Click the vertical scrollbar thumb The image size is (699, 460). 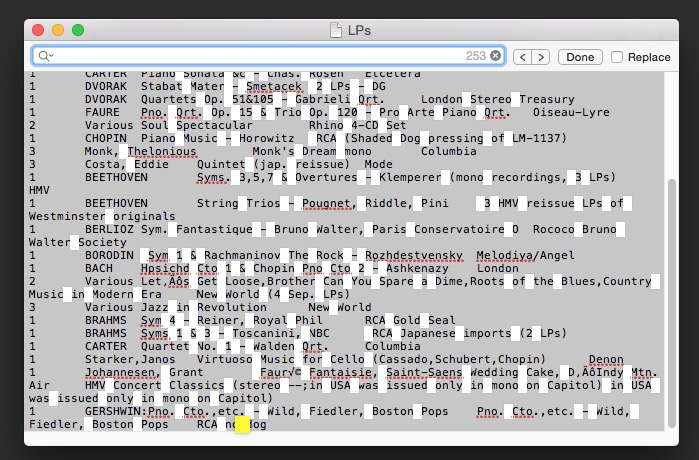point(671,303)
